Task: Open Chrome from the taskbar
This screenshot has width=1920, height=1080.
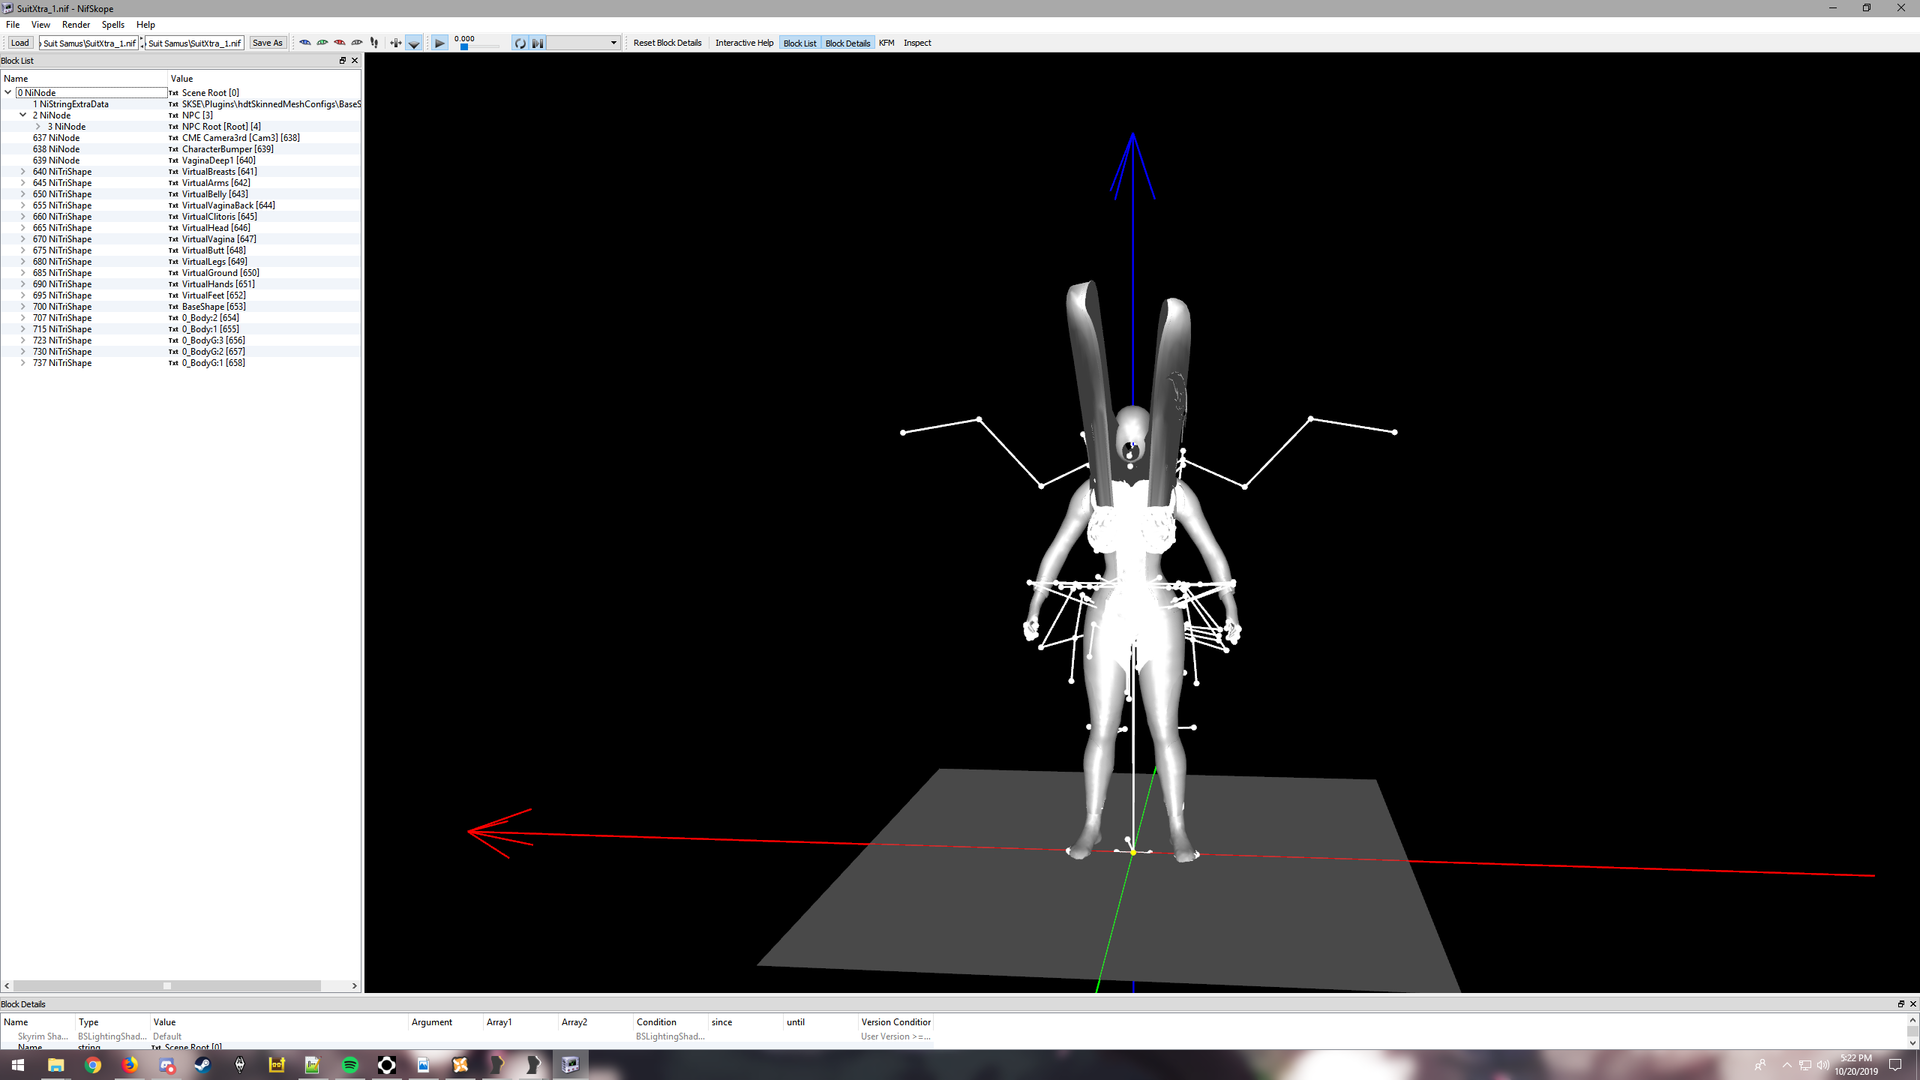Action: [x=93, y=1065]
